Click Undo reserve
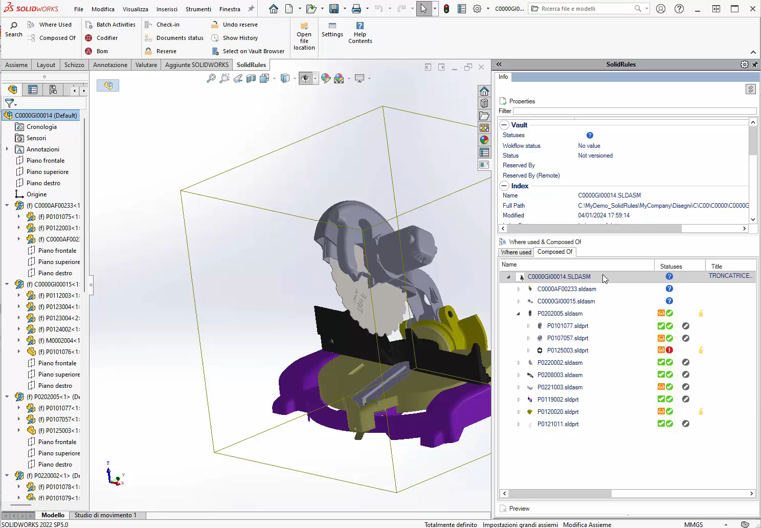This screenshot has height=528, width=761. tap(234, 25)
